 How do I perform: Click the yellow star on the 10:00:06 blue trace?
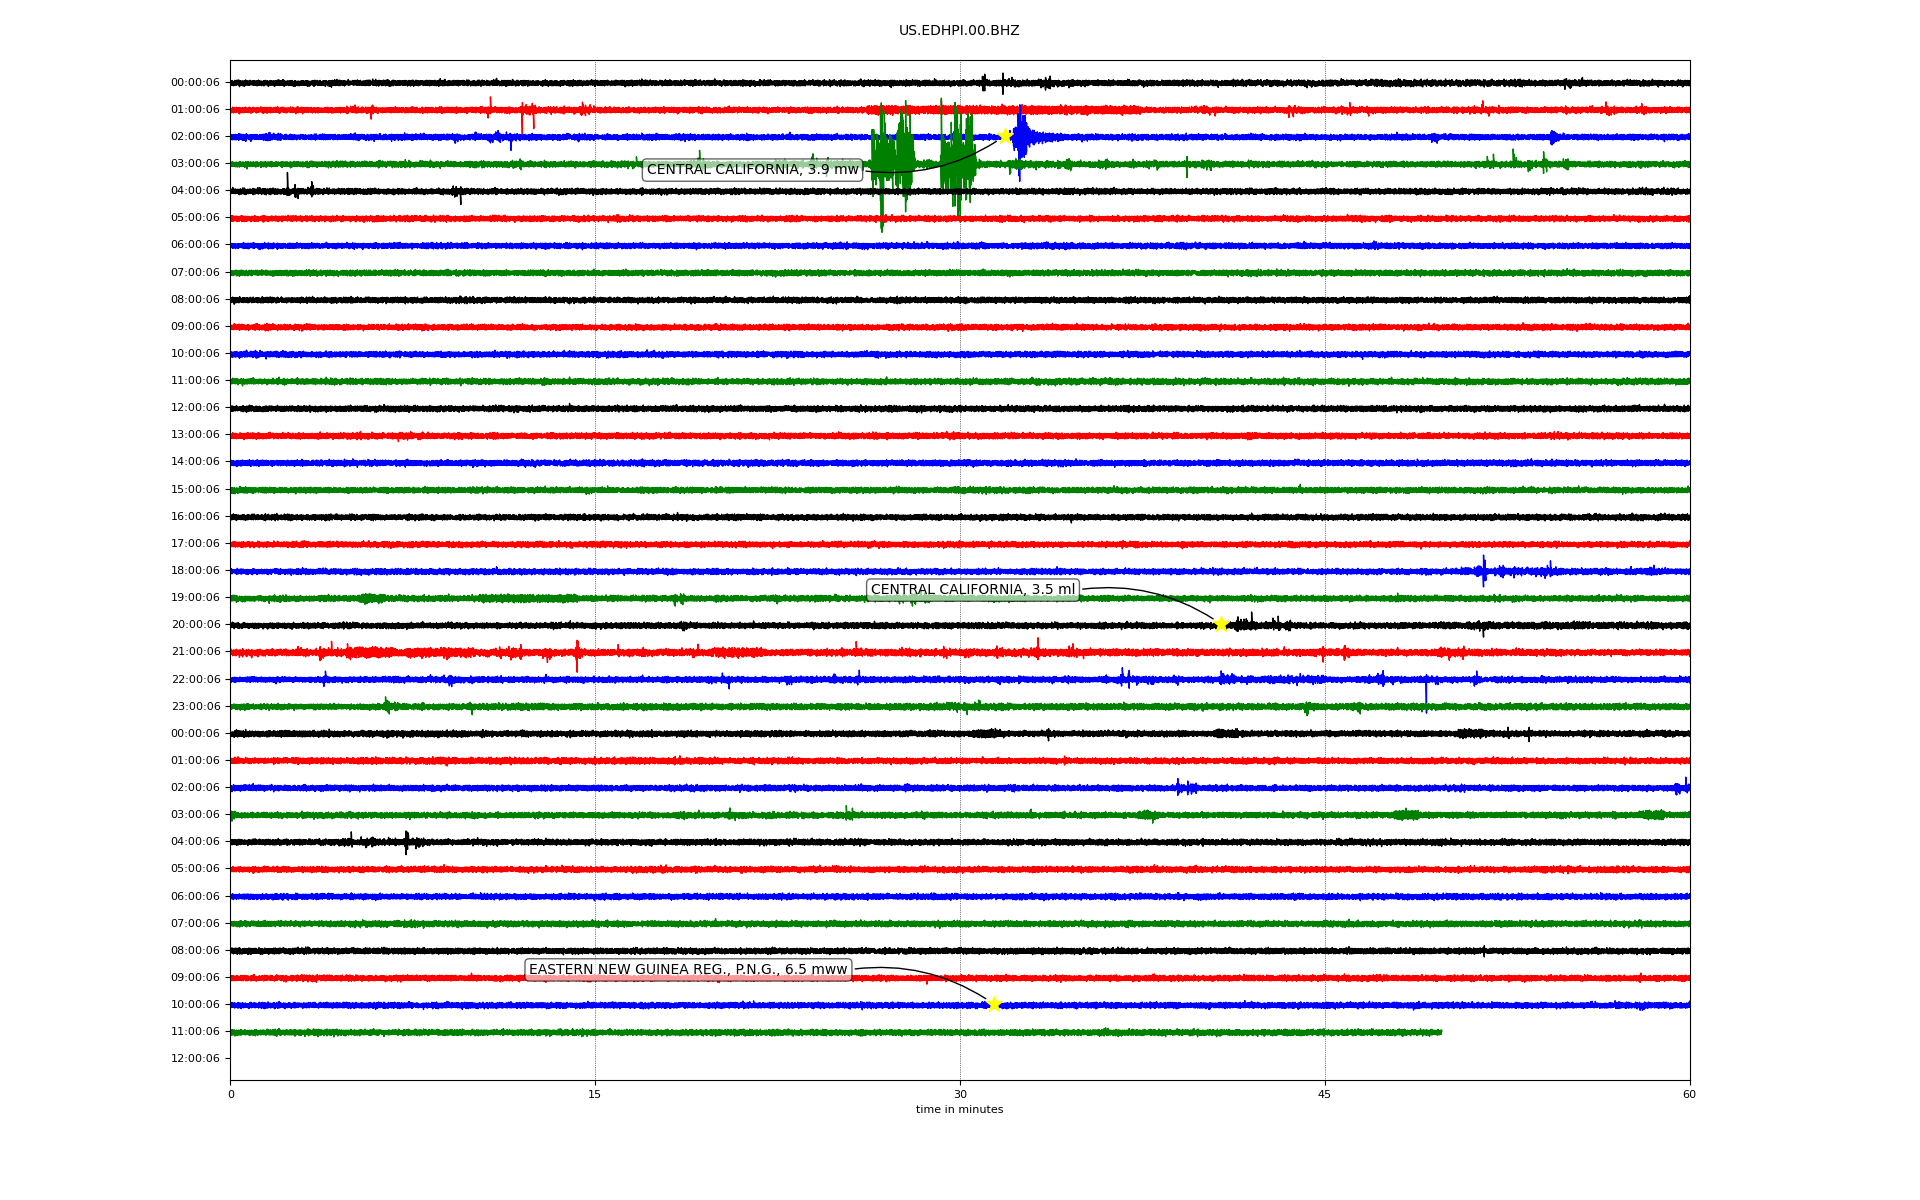993,1004
